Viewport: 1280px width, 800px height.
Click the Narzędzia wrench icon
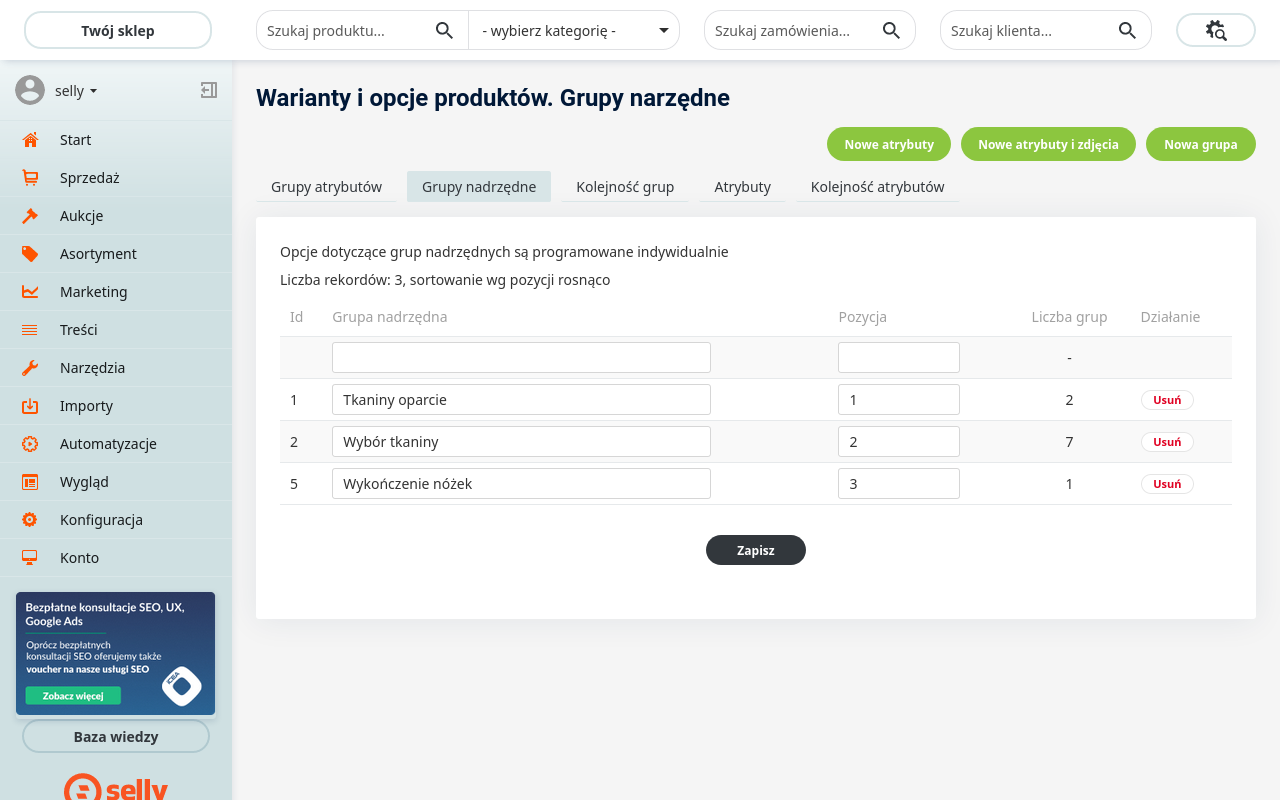point(30,368)
